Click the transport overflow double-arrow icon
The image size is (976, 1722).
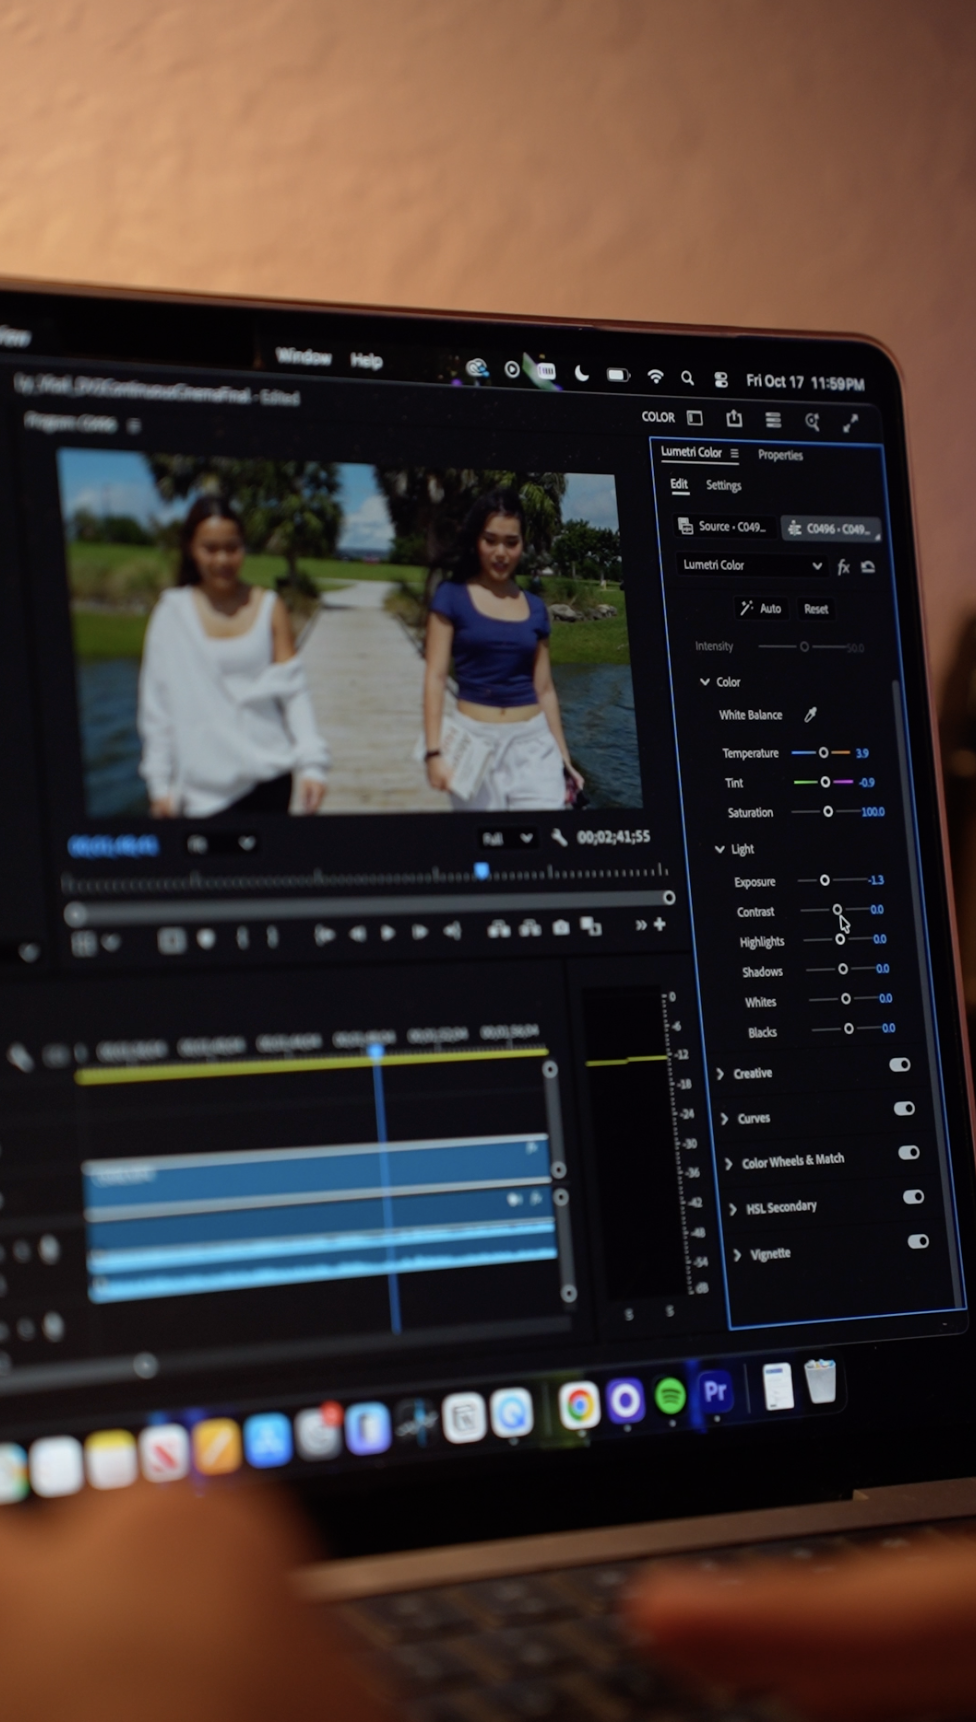(x=640, y=925)
